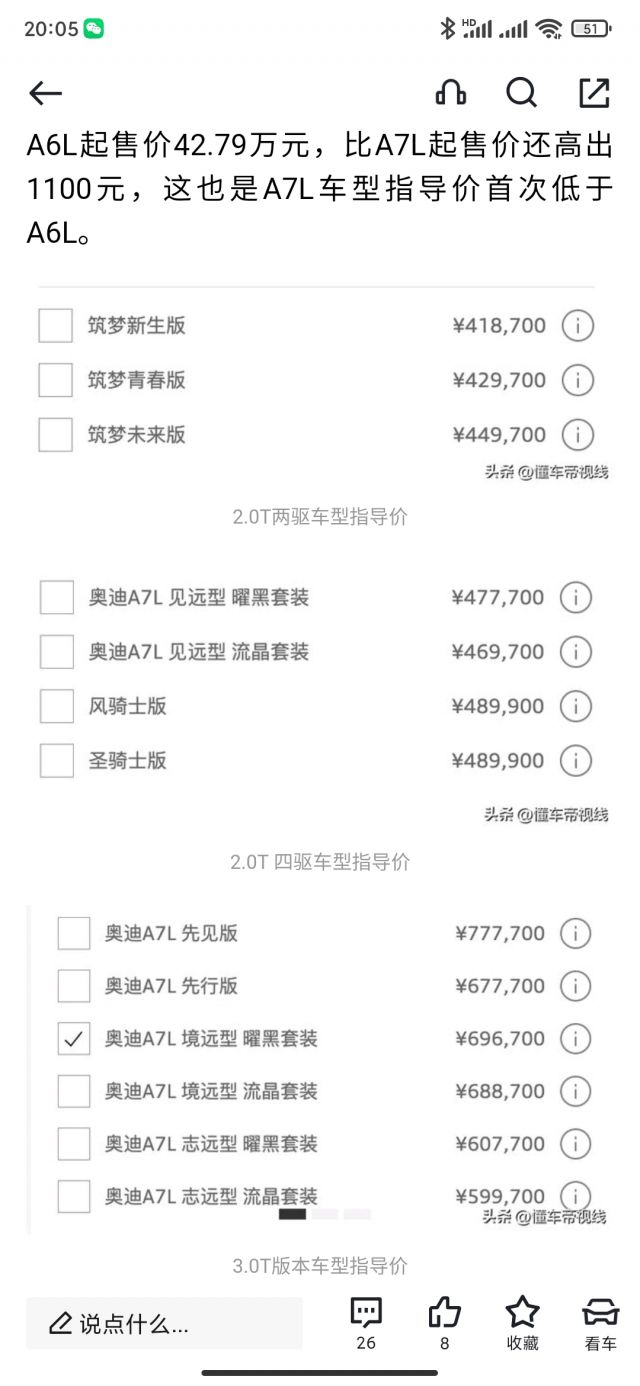
Task: Tap the info circle next to 圣骑士版
Action: tap(577, 760)
